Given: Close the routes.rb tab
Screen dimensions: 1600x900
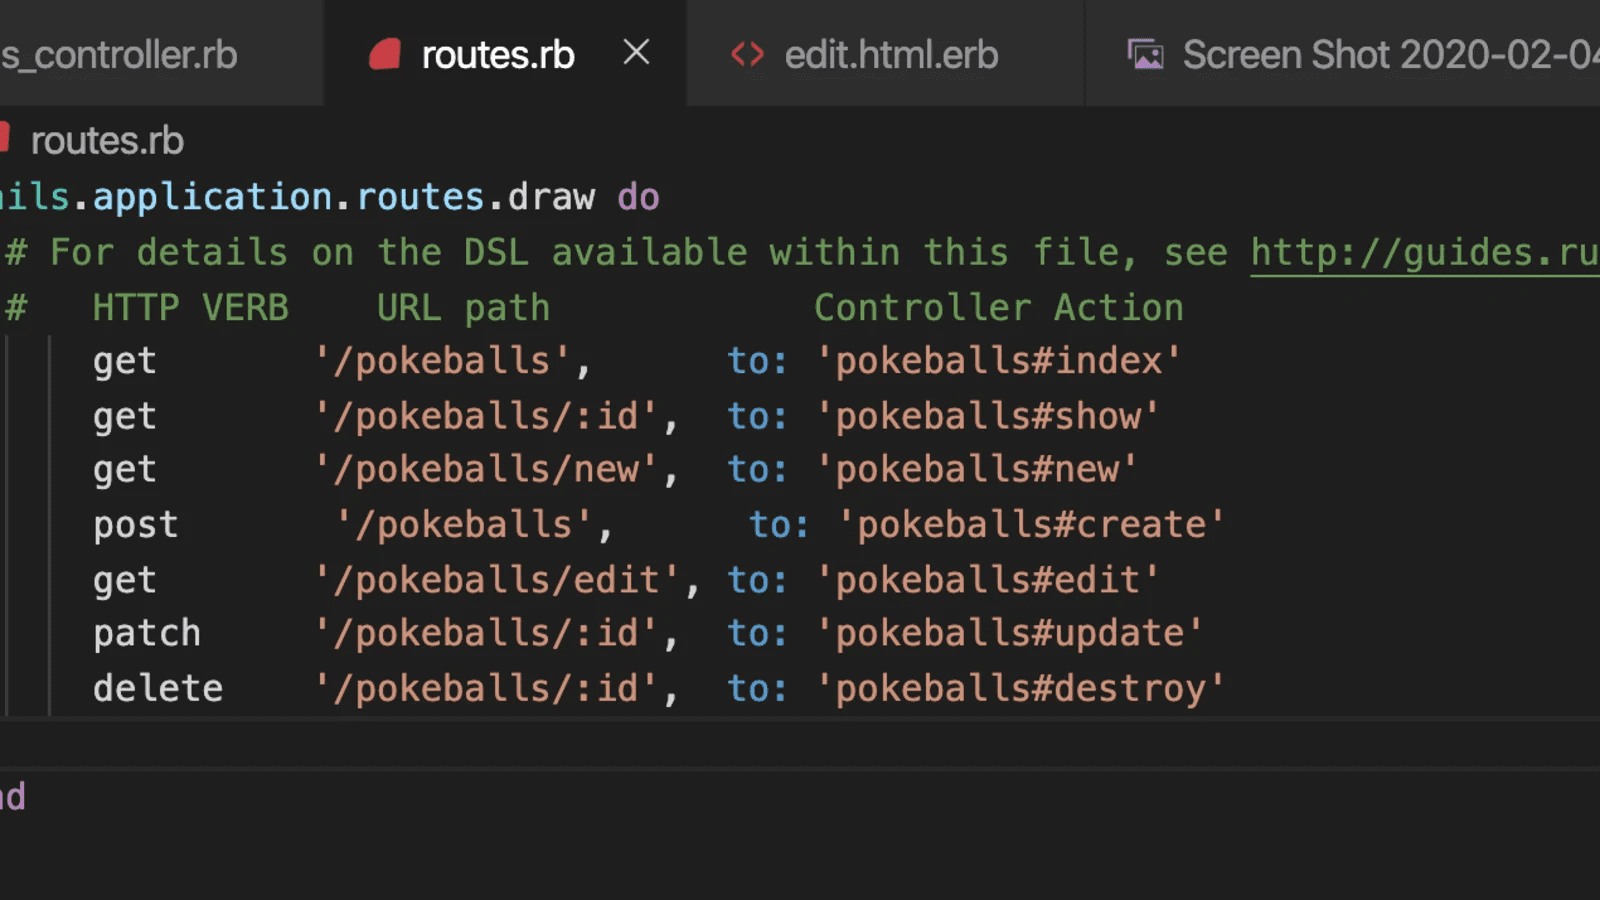Looking at the screenshot, I should click(x=636, y=52).
